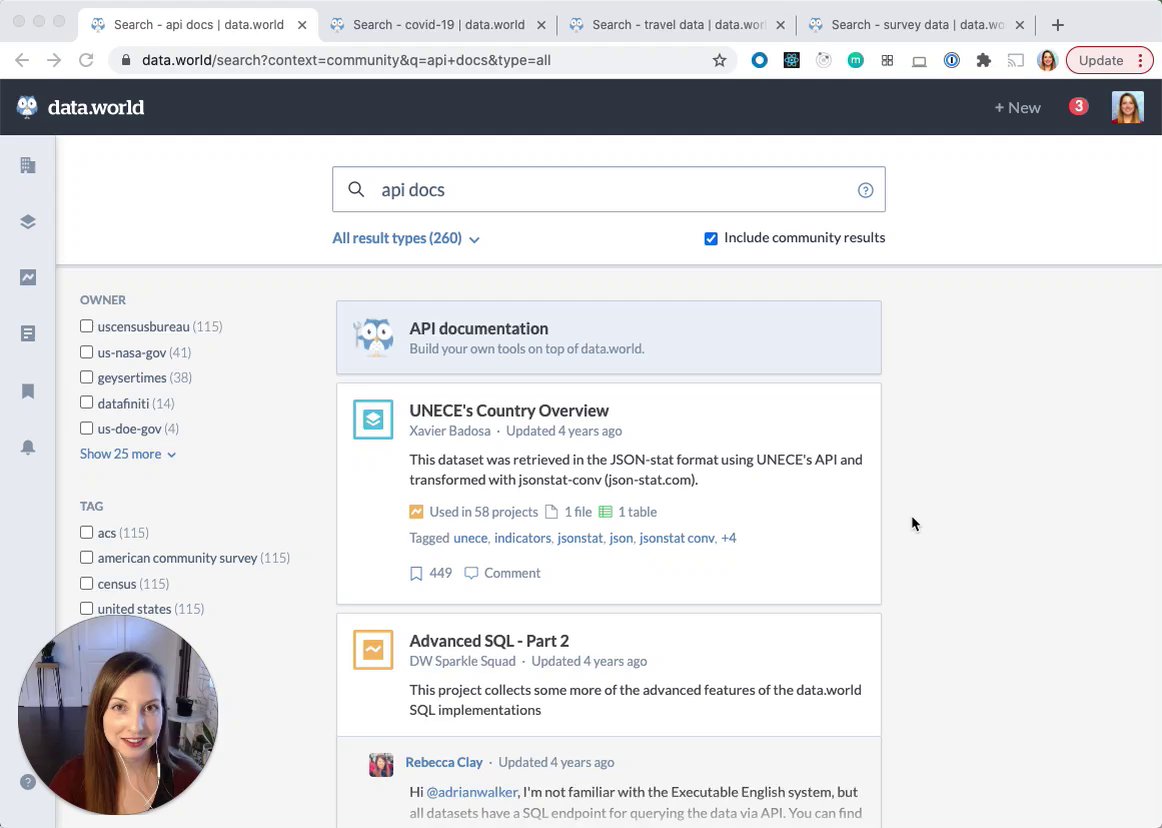Bookmark the UNECE's Country Overview dataset
1162x828 pixels.
coord(416,573)
